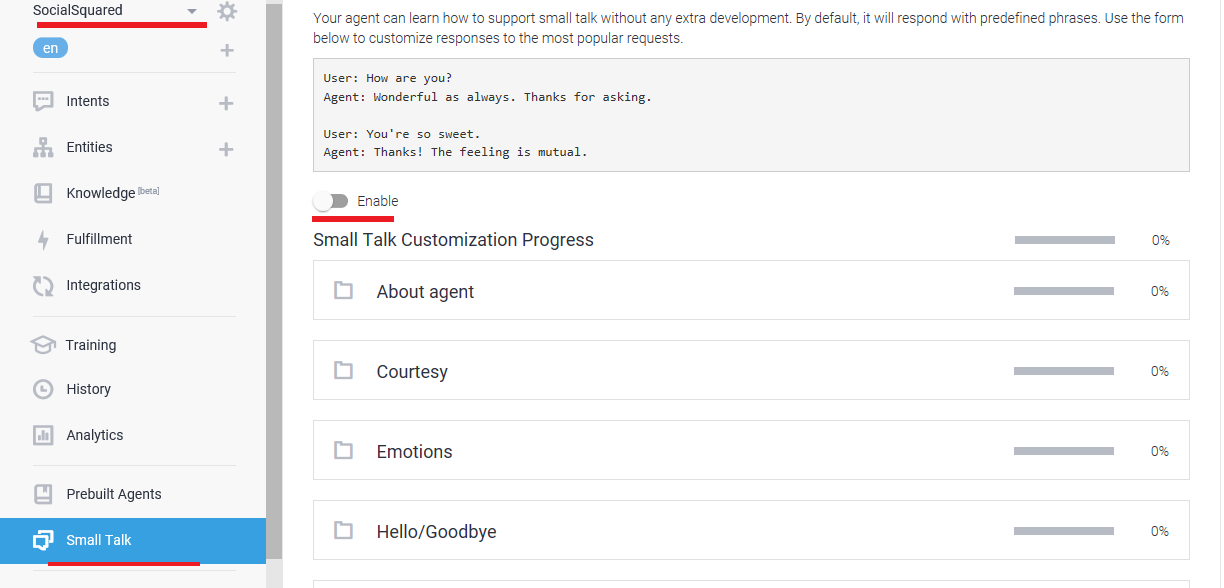Expand the Emotions folder row
Screen dimensions: 1224x588
tap(414, 452)
